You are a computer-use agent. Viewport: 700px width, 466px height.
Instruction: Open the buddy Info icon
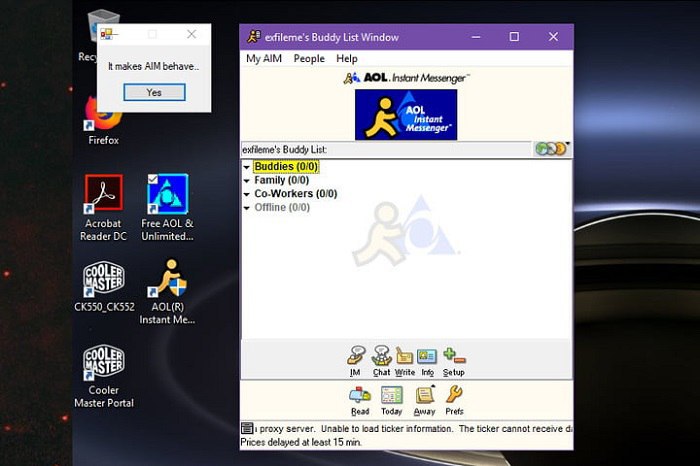click(427, 361)
